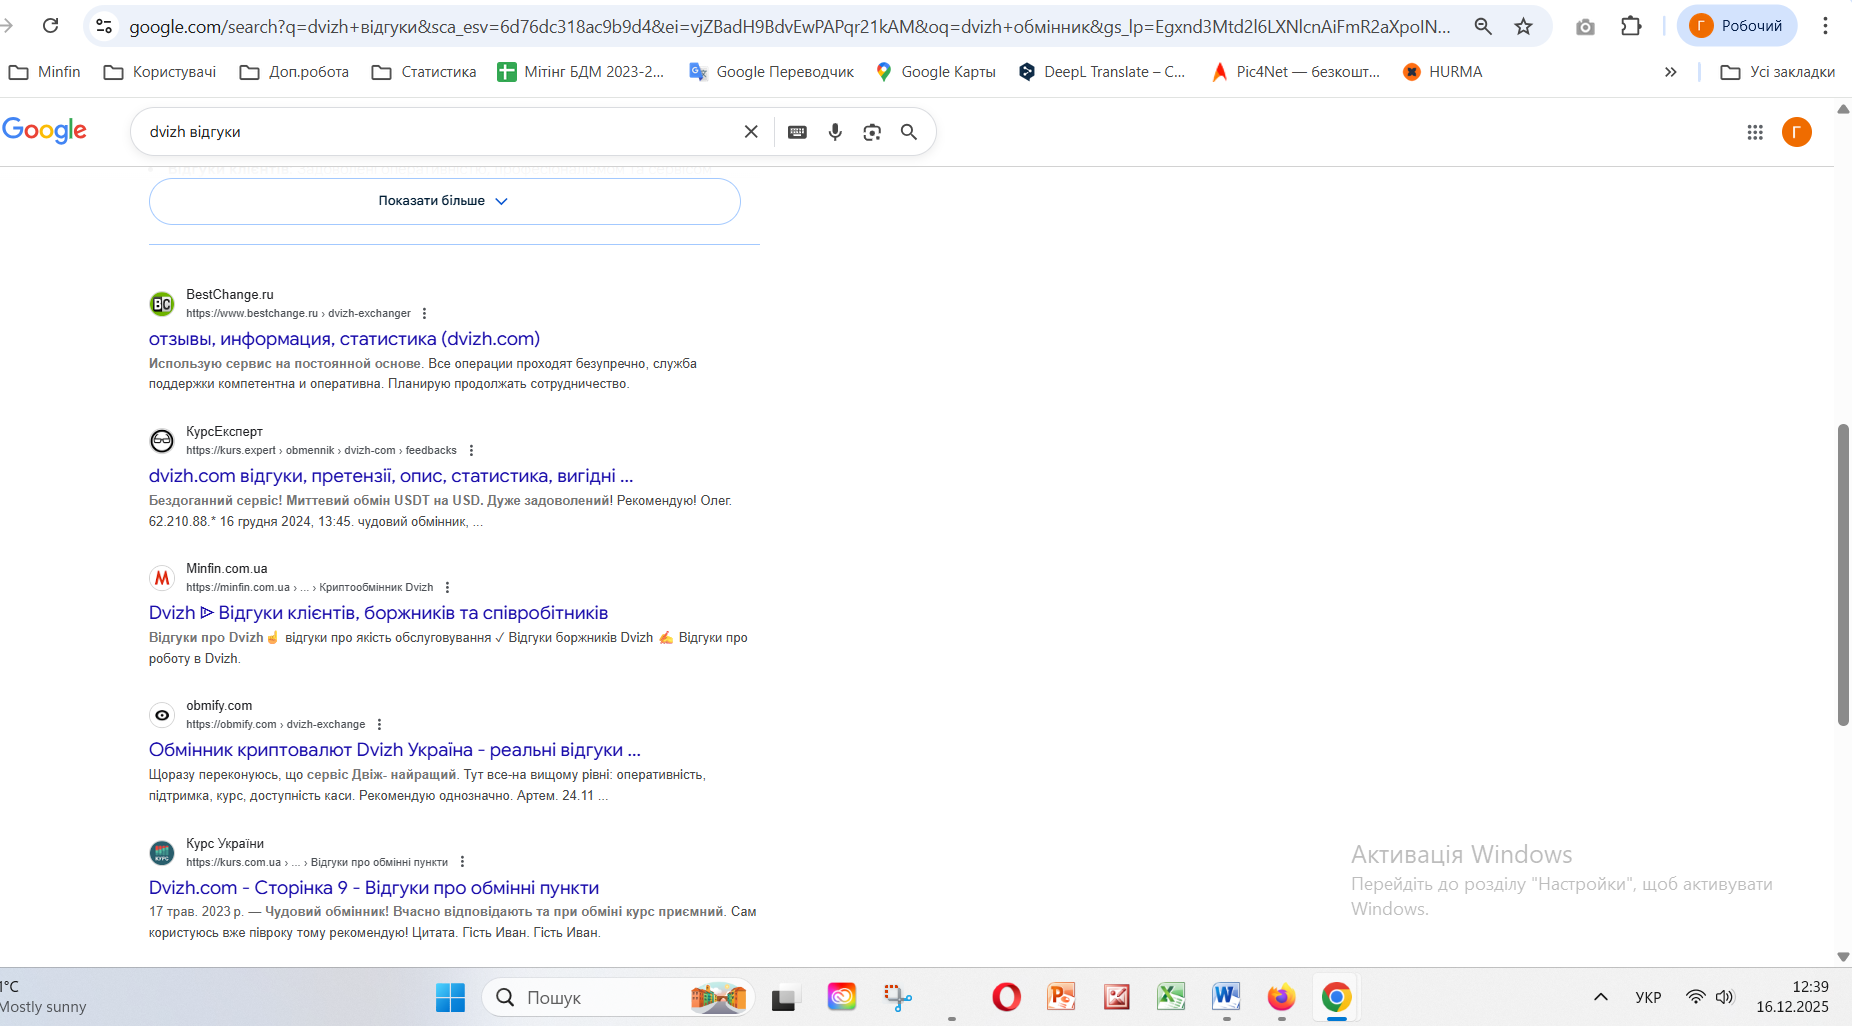This screenshot has height=1026, width=1852.
Task: Open site information icon in address bar
Action: coord(104,26)
